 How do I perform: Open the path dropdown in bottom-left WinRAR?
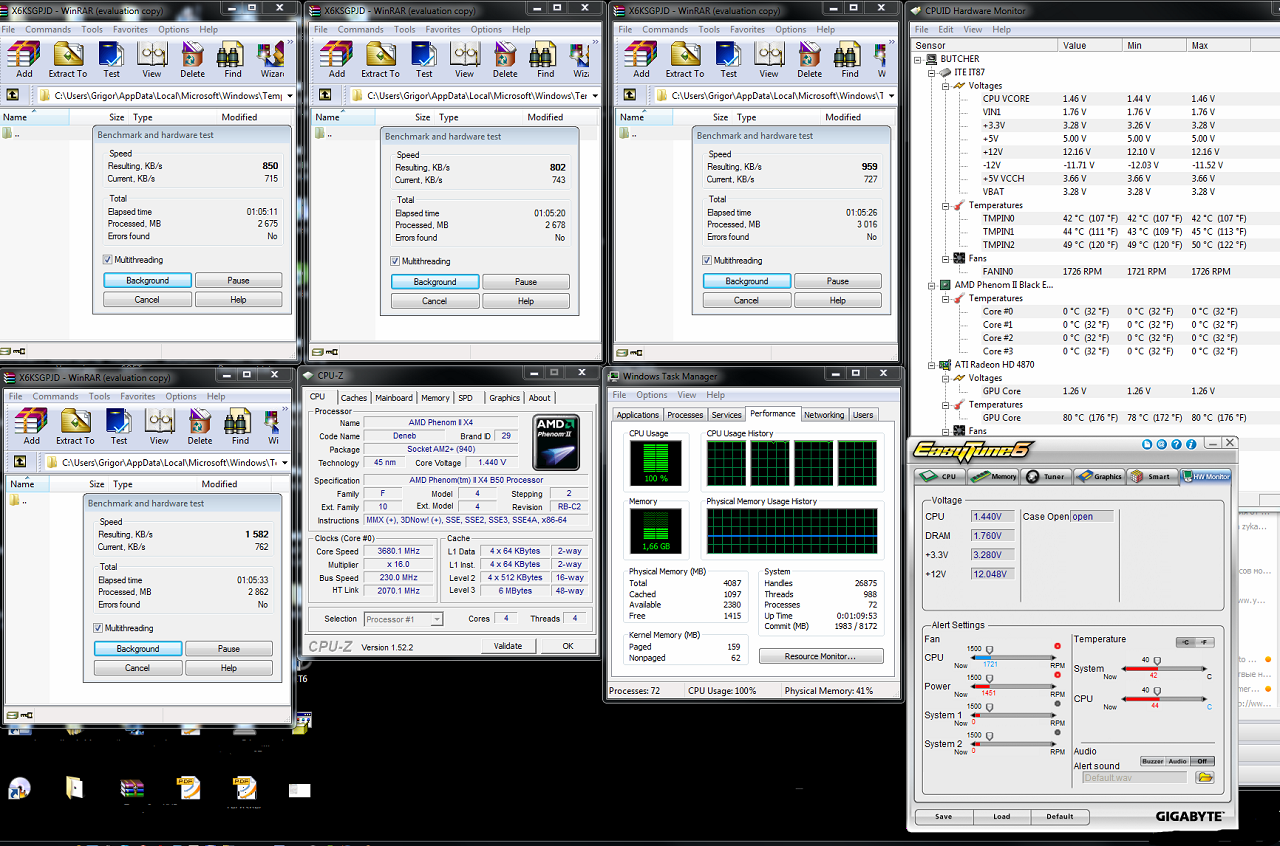287,463
